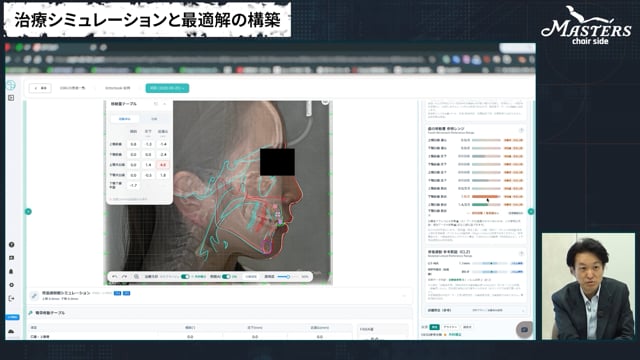The image size is (640, 360).
Task: Open the round chat button at the bottom right
Action: 524,329
